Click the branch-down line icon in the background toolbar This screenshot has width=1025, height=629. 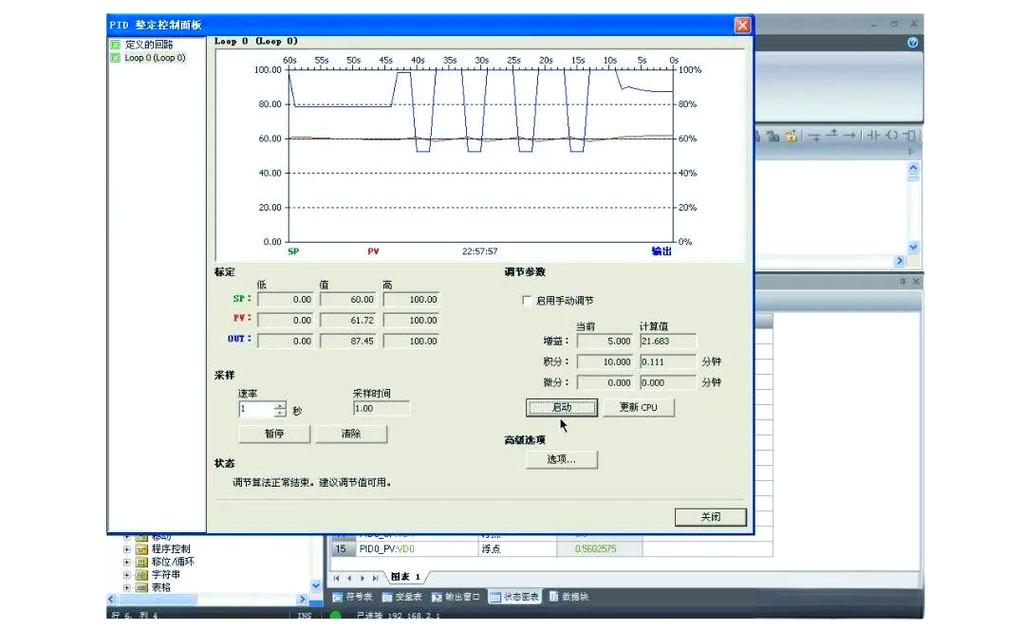click(x=815, y=136)
